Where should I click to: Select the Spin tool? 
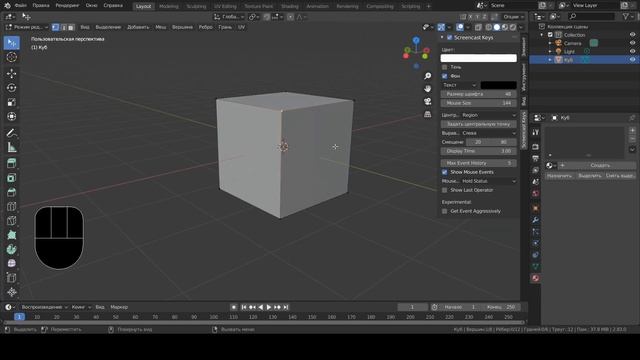tap(11, 249)
